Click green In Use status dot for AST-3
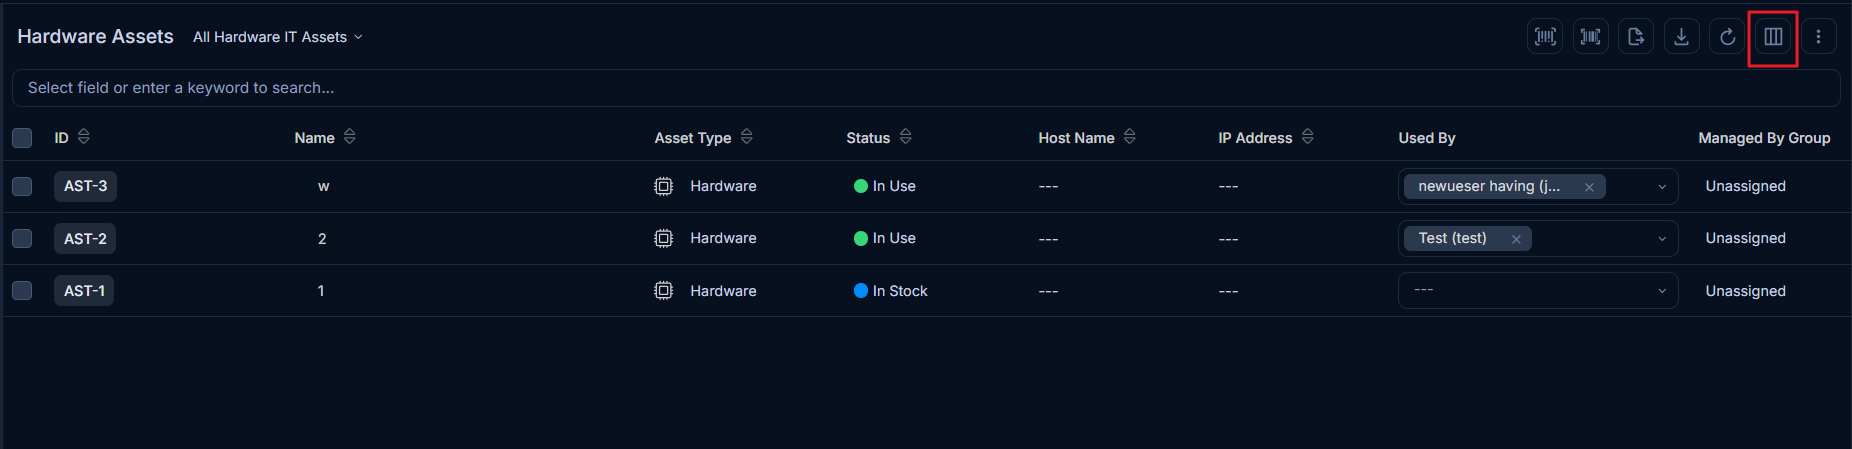The width and height of the screenshot is (1852, 449). [860, 186]
